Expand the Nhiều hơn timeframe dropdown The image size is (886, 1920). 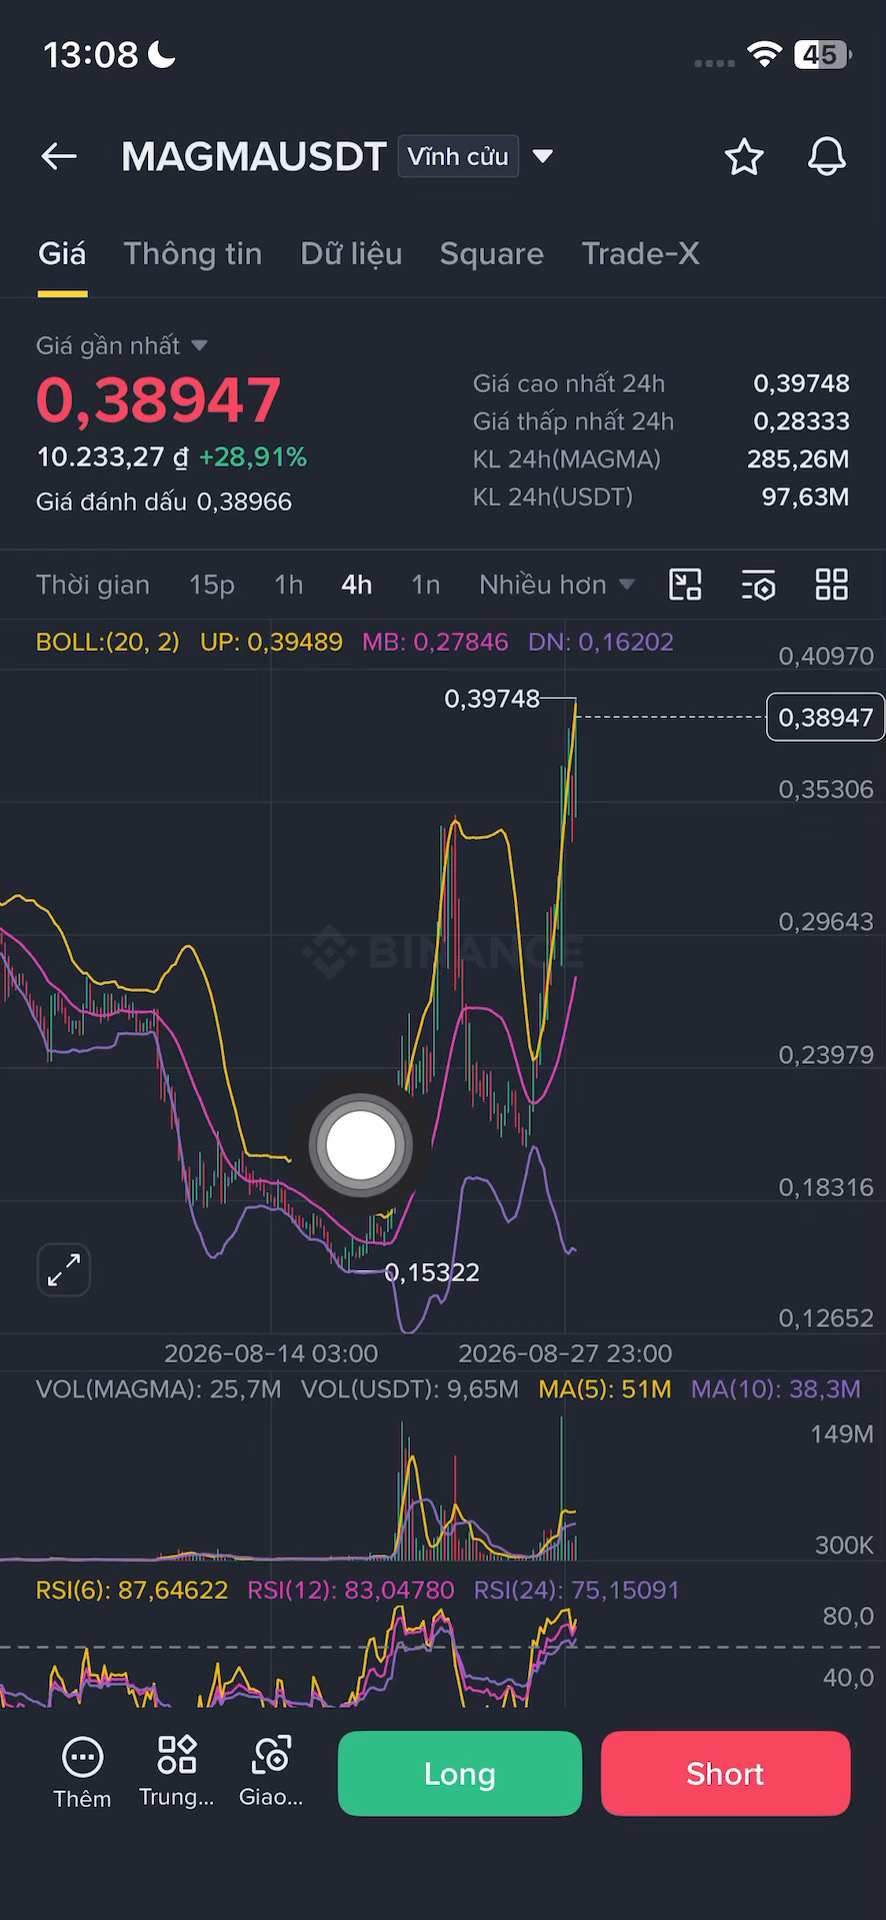tap(557, 584)
